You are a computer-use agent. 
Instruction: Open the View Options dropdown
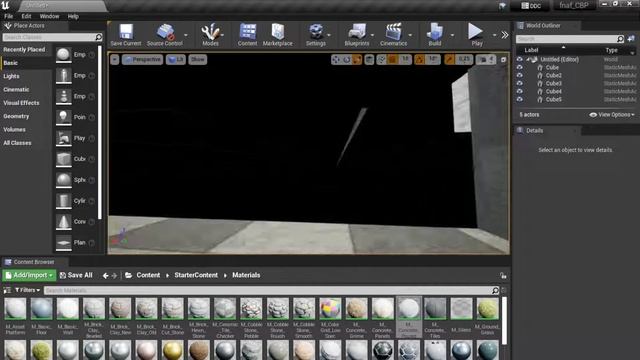pos(612,115)
